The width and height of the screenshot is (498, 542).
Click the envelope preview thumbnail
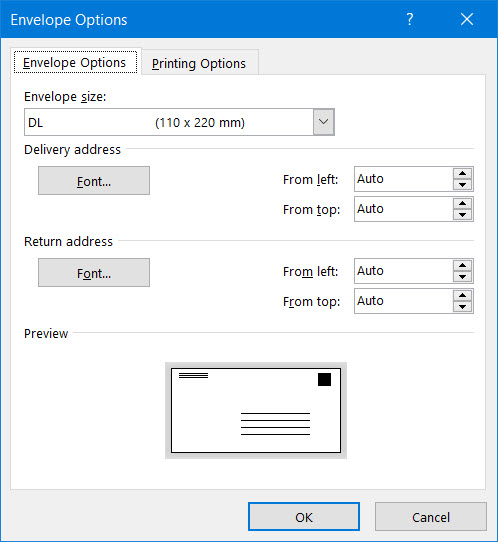coord(256,410)
